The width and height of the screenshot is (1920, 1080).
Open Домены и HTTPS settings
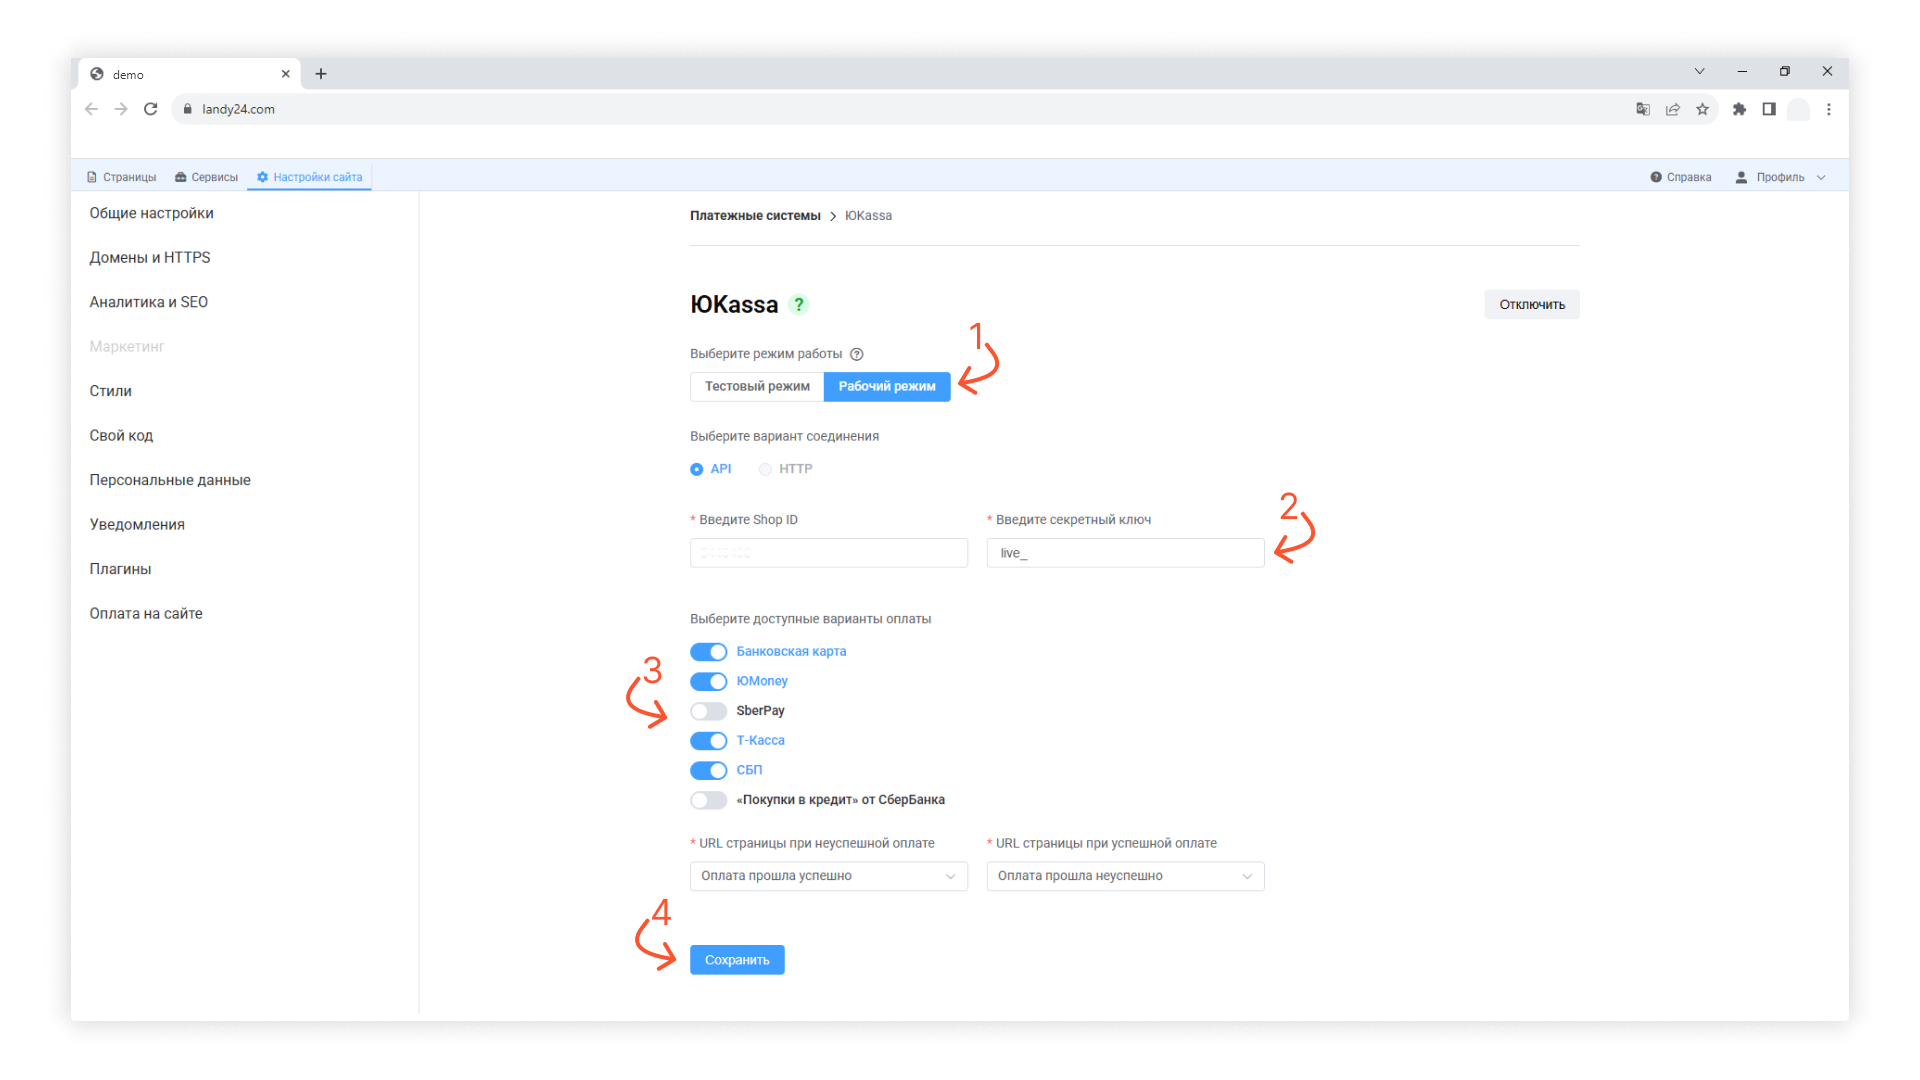point(150,258)
